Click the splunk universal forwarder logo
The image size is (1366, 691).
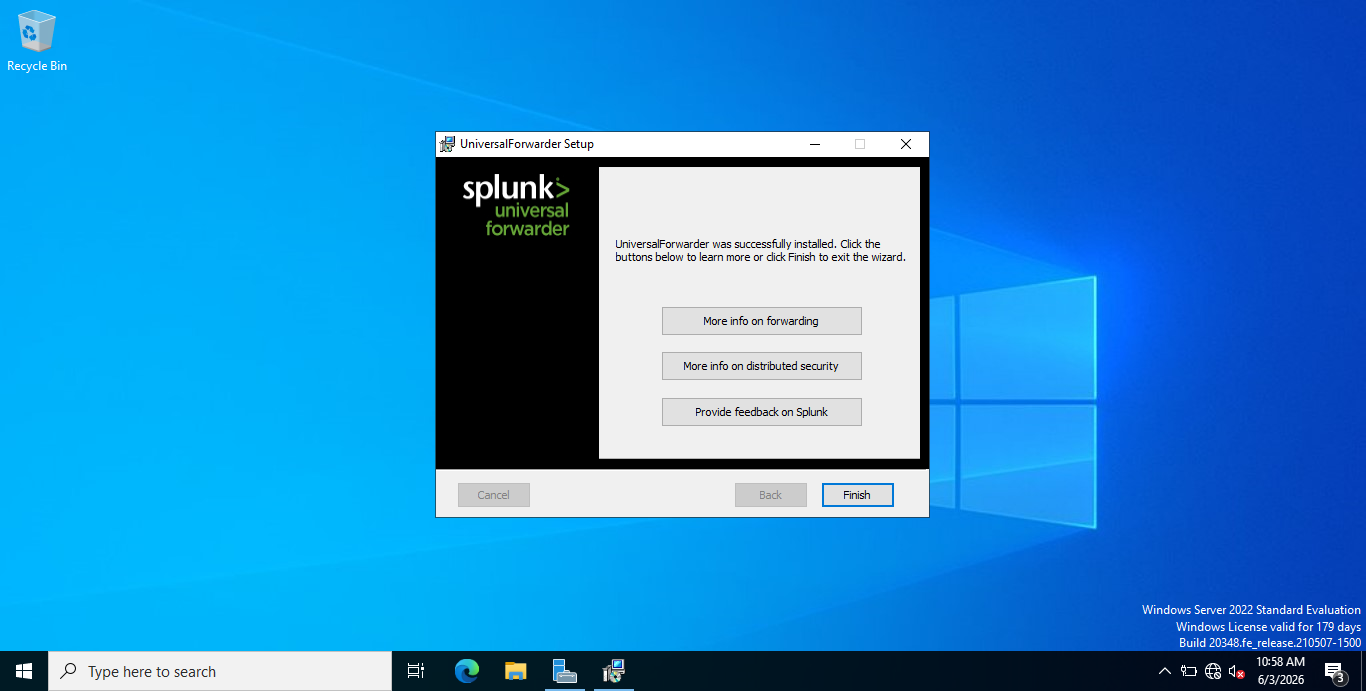pos(516,206)
